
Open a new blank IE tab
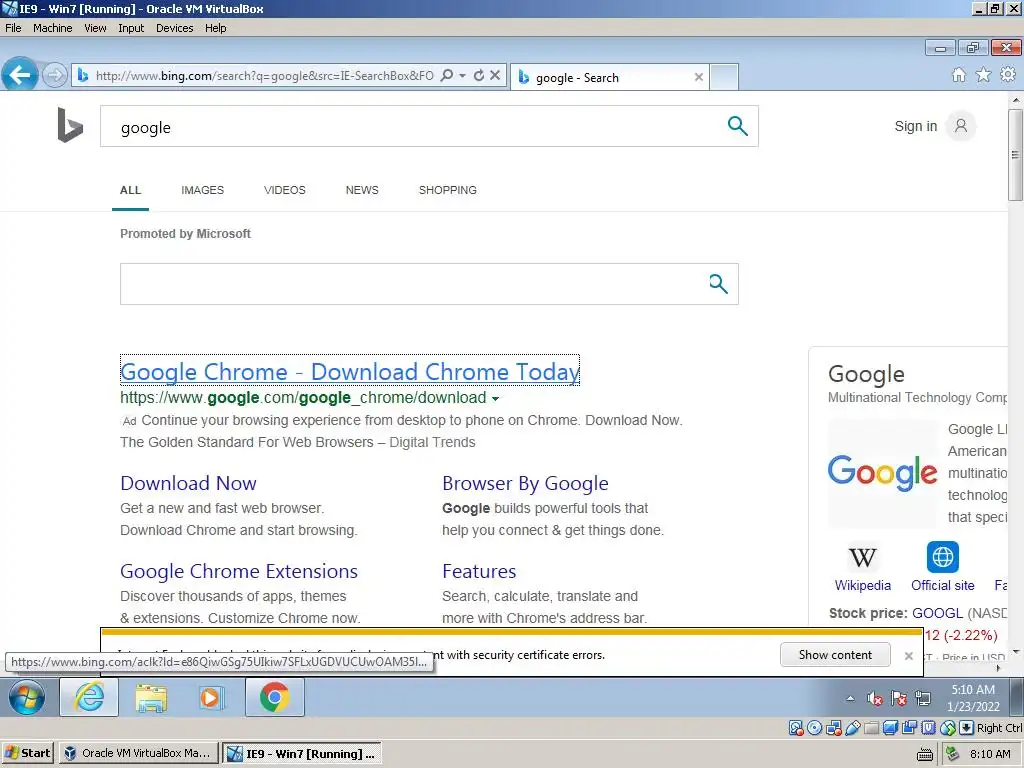(724, 77)
